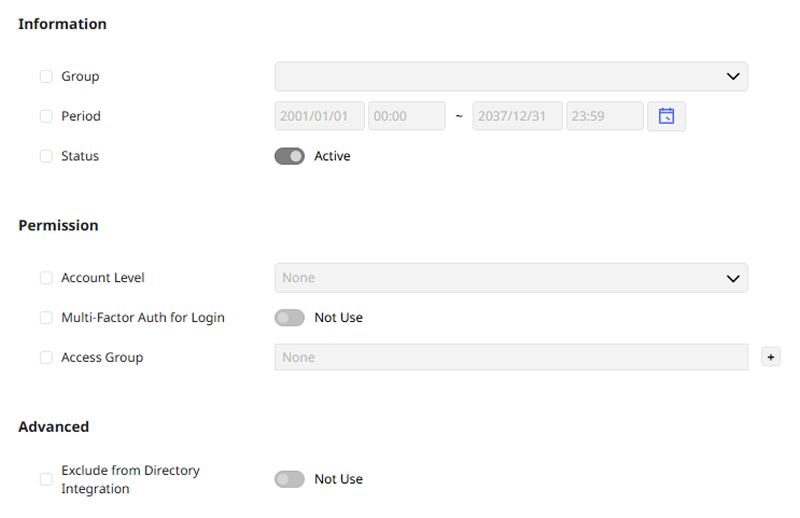800x518 pixels.
Task: Click the end time field 23:59
Action: point(604,116)
